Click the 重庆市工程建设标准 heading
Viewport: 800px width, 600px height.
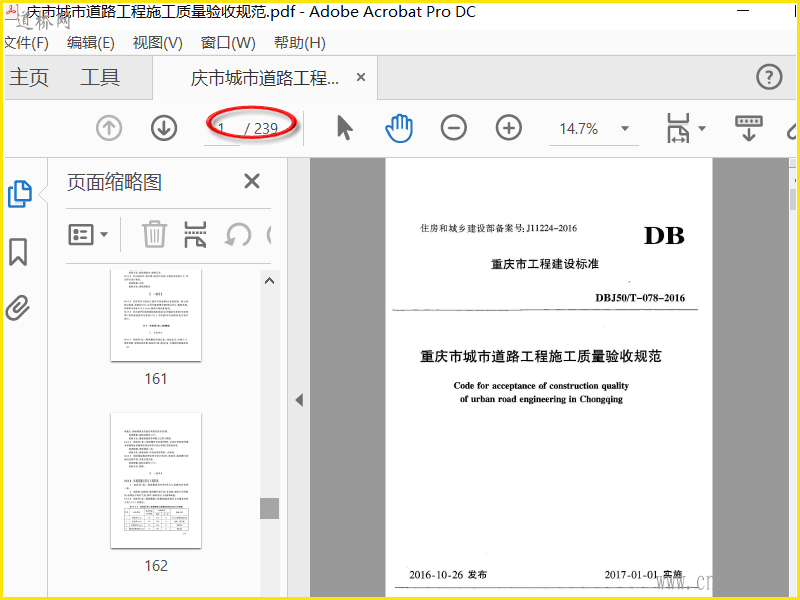(x=545, y=264)
